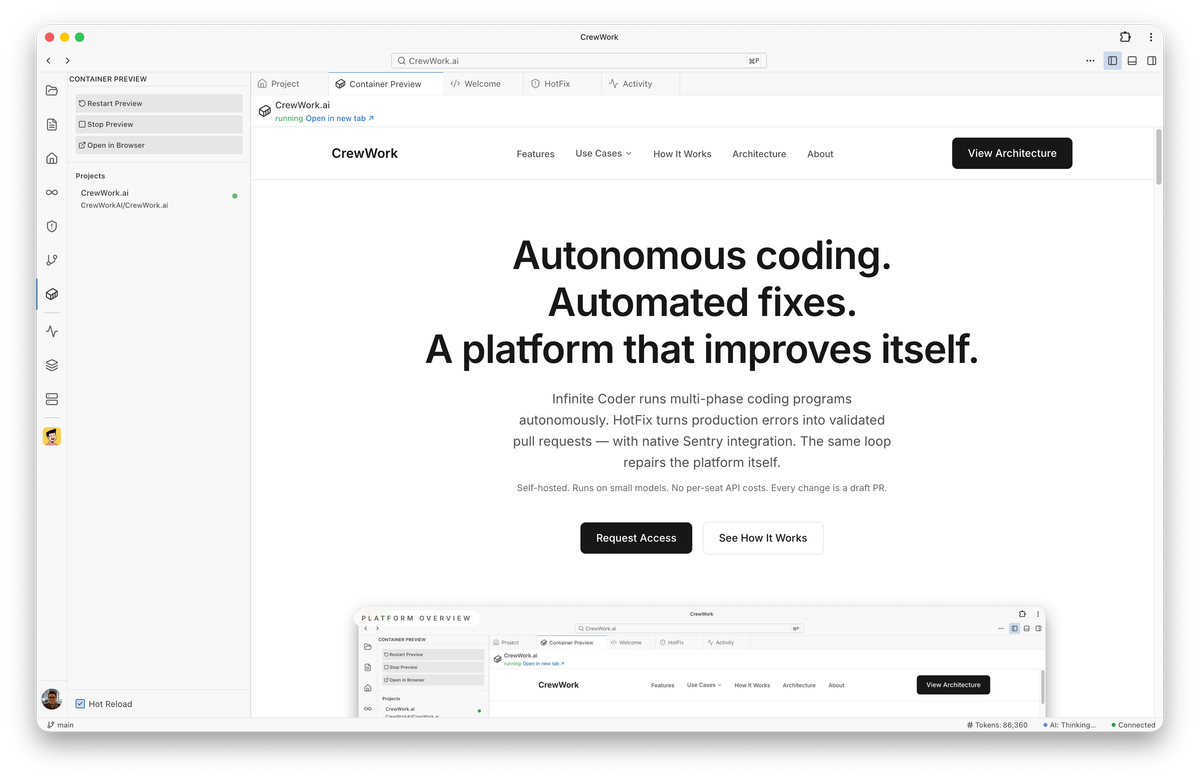Screen dimensions: 1200x780
Task: Open How It Works in page navigation
Action: (x=683, y=154)
